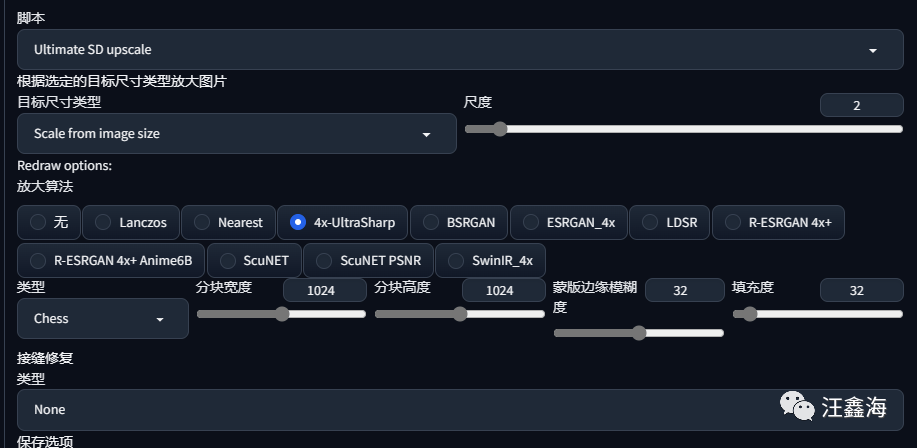Click the 分块宽度 number field showing 1024
This screenshot has height=448, width=917.
point(325,290)
